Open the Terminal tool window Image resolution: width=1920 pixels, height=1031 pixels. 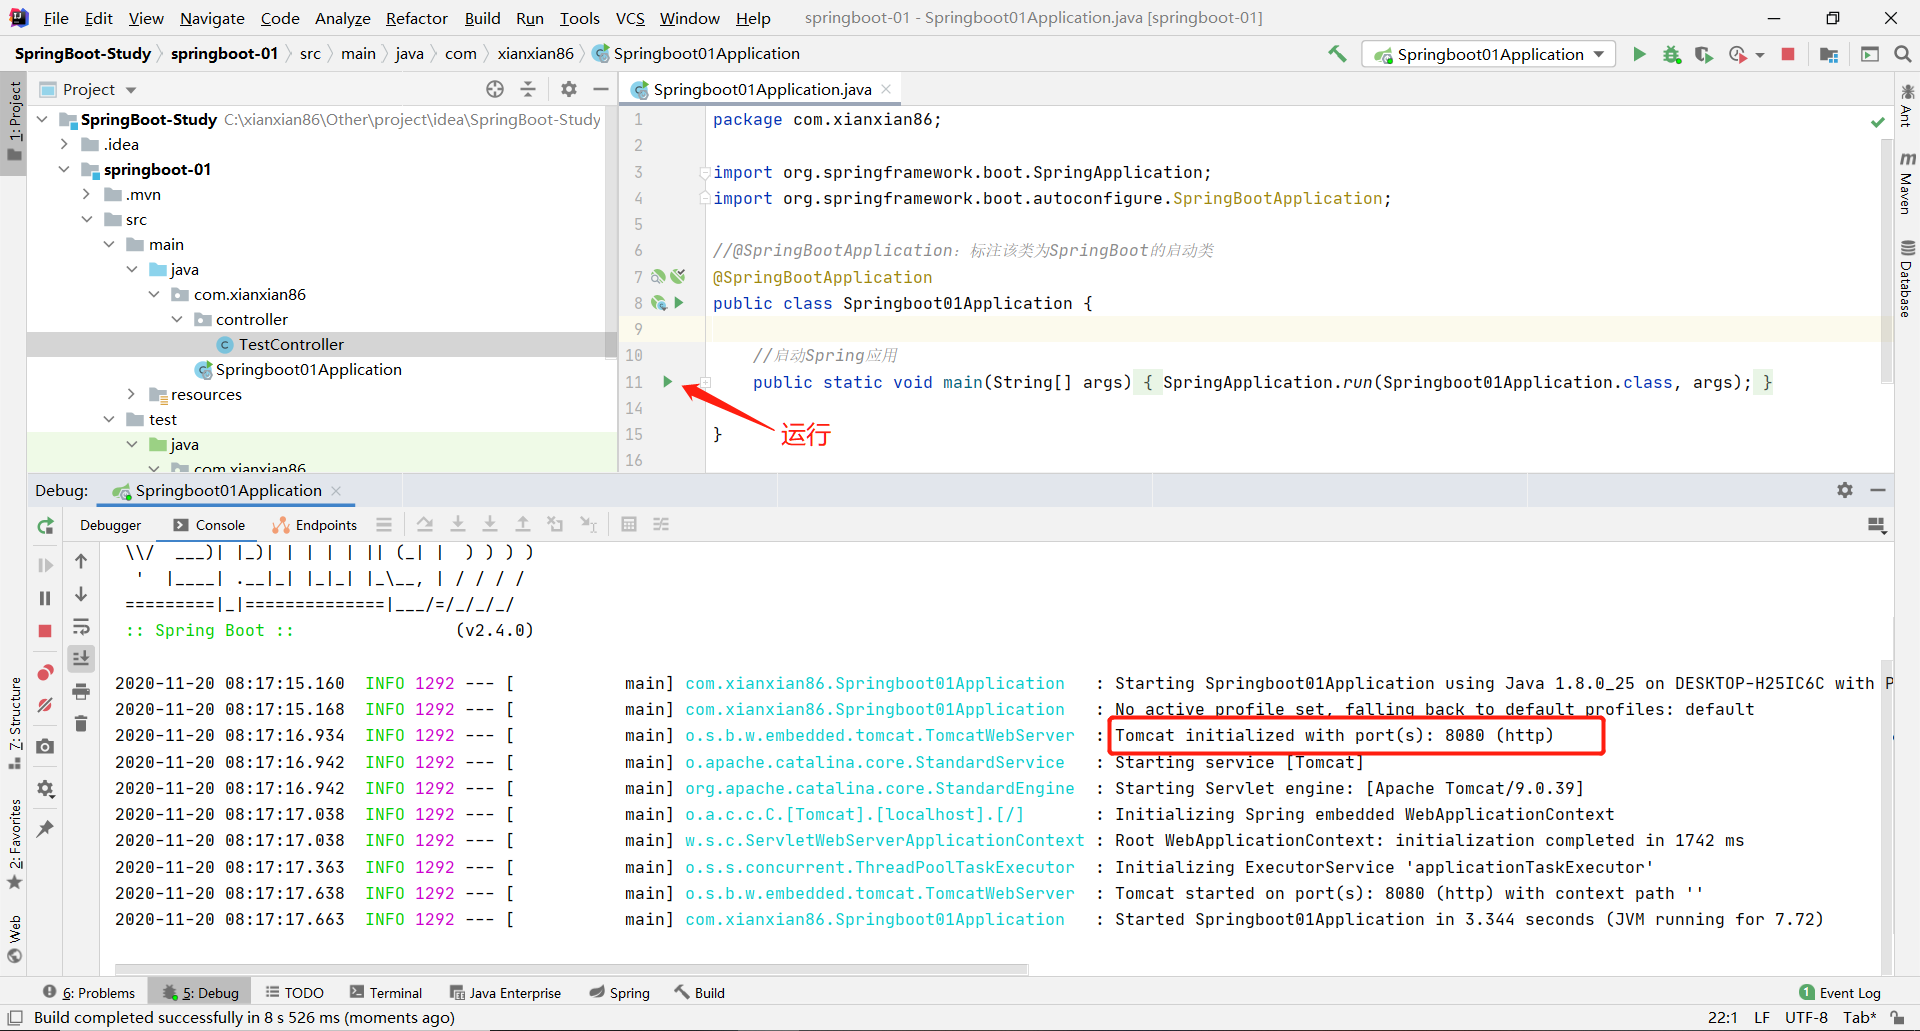click(386, 993)
